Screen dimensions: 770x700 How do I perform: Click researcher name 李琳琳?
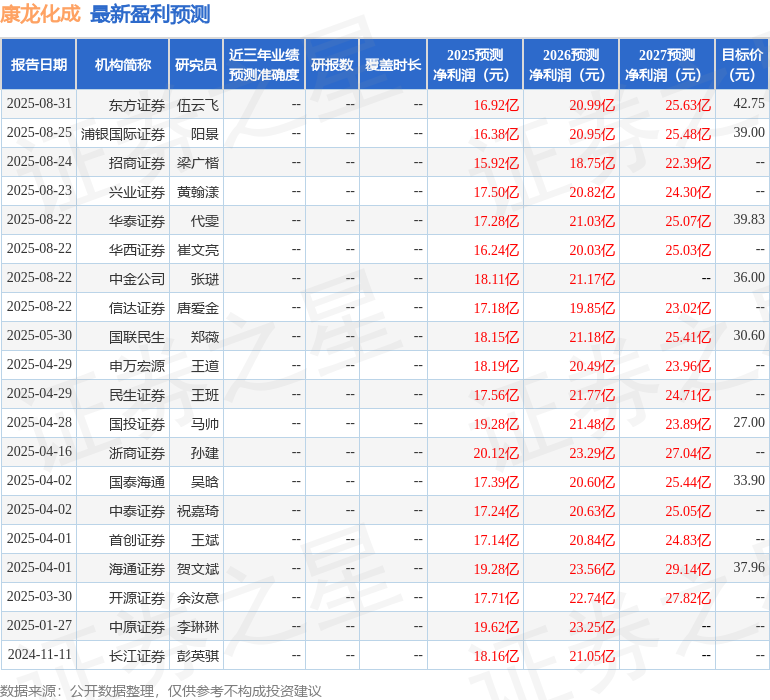coord(198,627)
